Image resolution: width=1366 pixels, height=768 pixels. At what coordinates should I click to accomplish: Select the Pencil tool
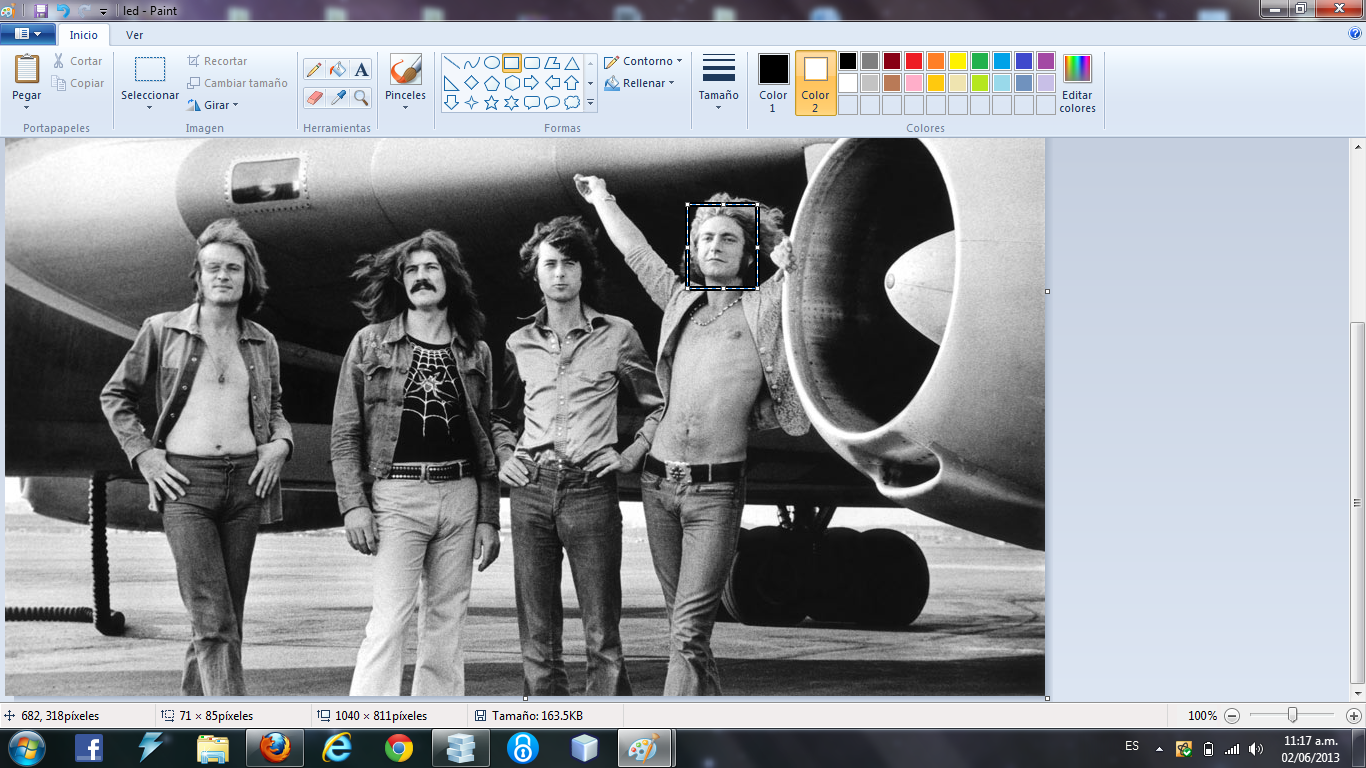[x=314, y=69]
